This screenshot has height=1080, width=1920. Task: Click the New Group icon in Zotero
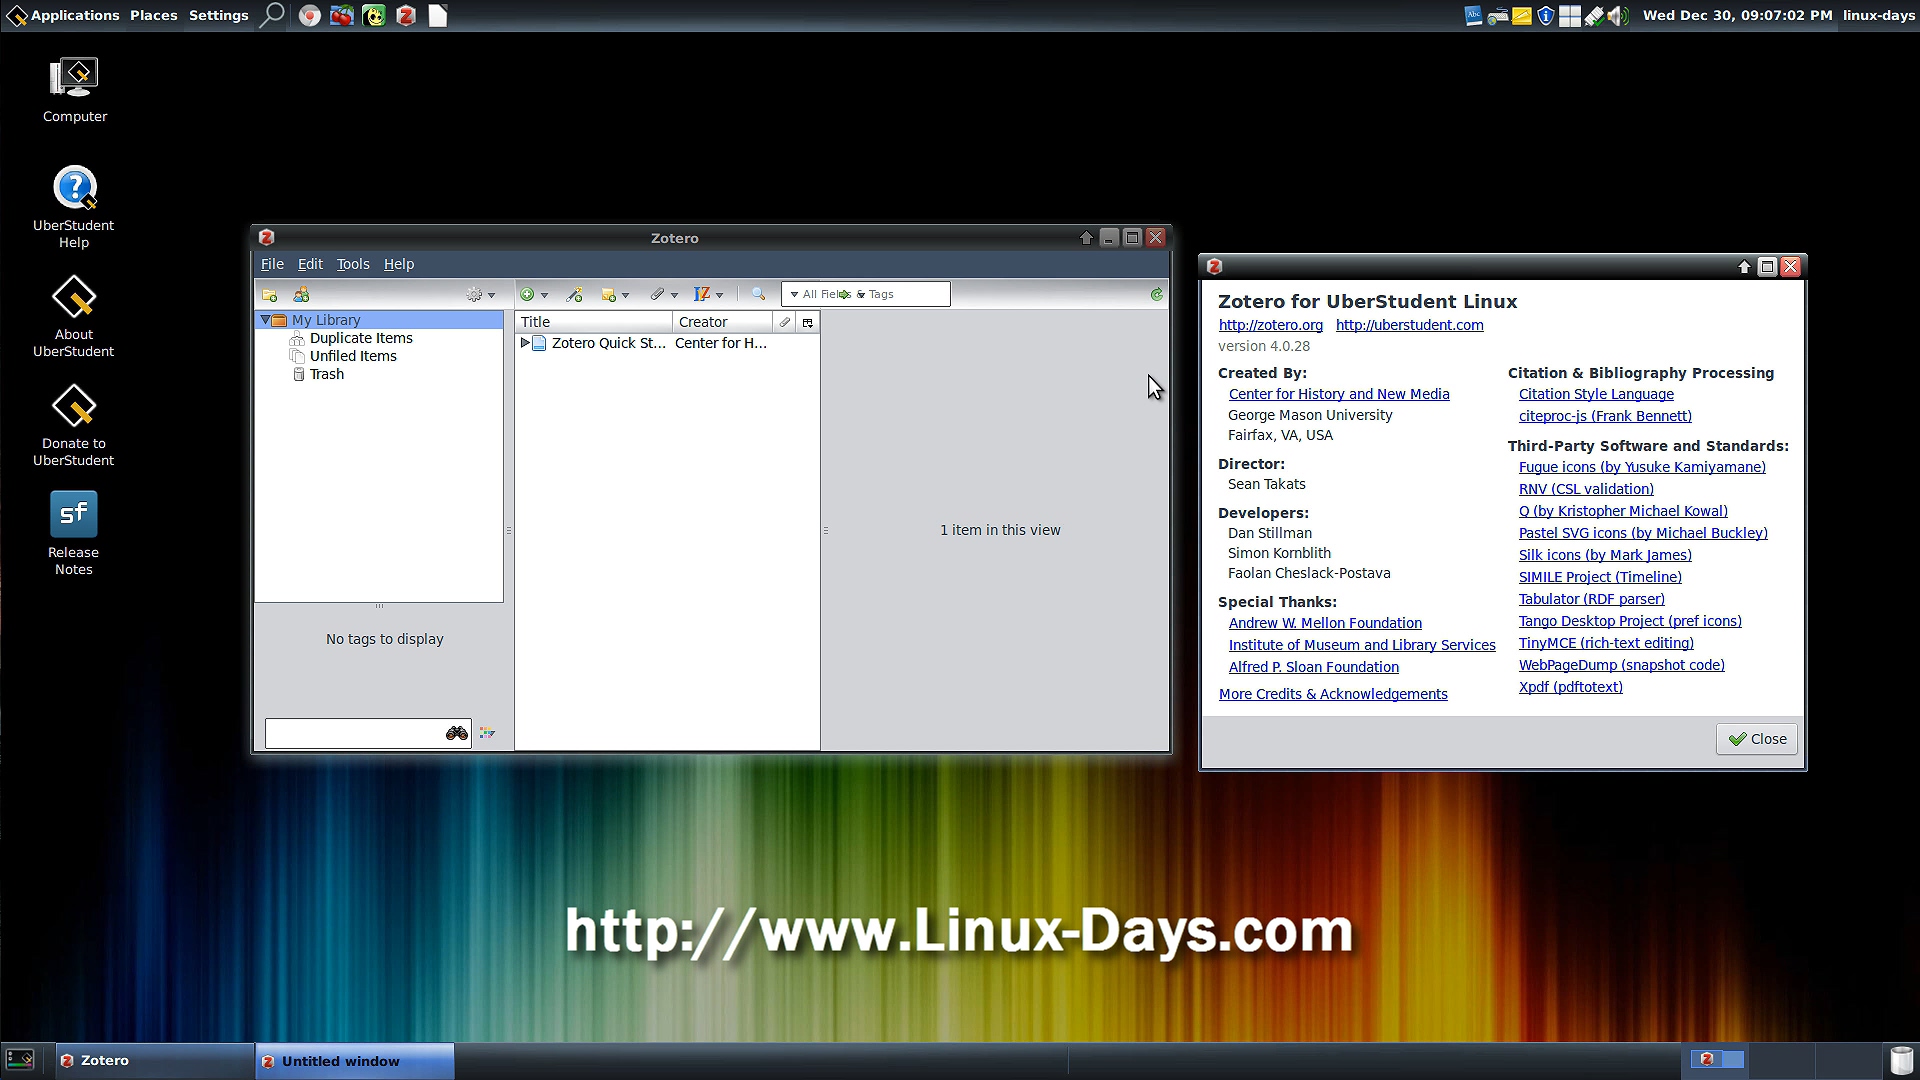click(x=301, y=295)
